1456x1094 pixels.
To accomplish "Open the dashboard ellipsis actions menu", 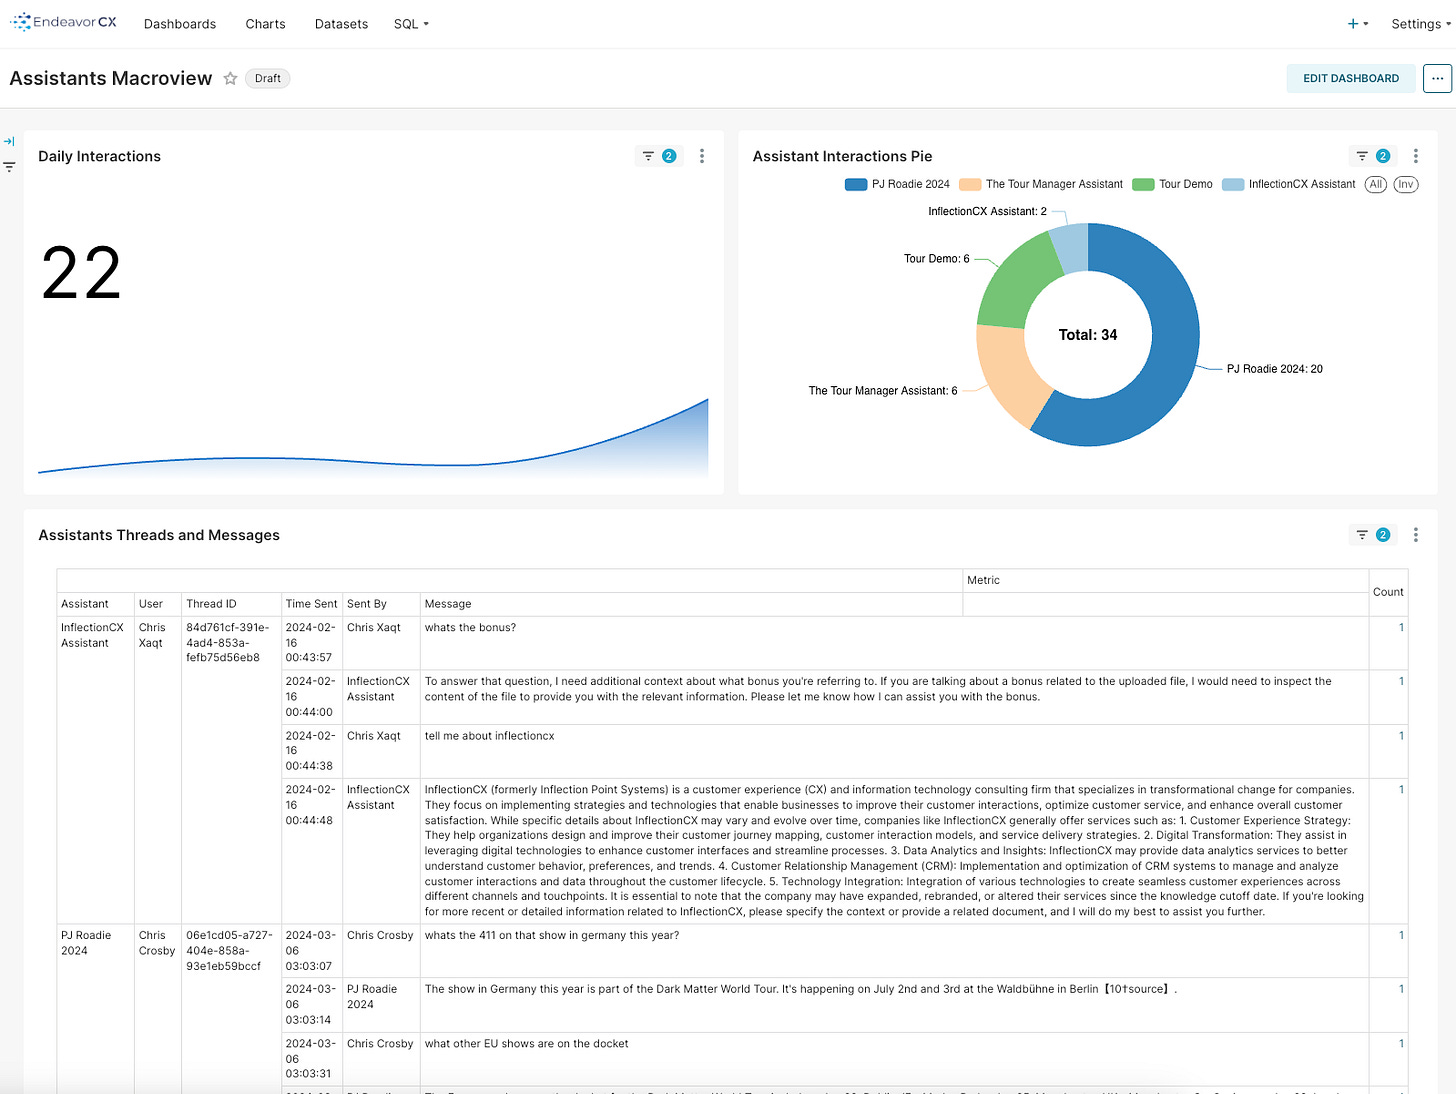I will tap(1437, 78).
